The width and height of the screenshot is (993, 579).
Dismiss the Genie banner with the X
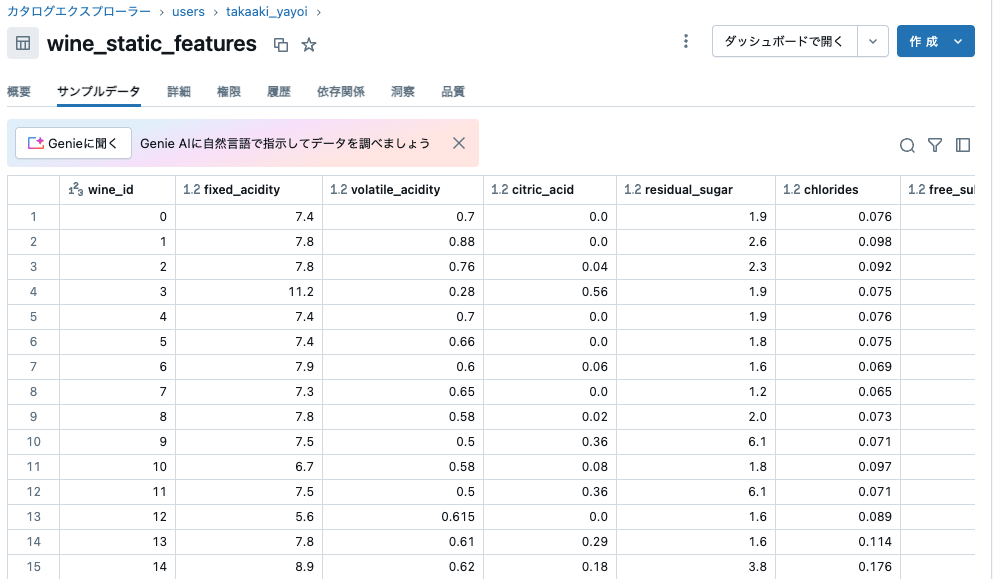tap(459, 143)
